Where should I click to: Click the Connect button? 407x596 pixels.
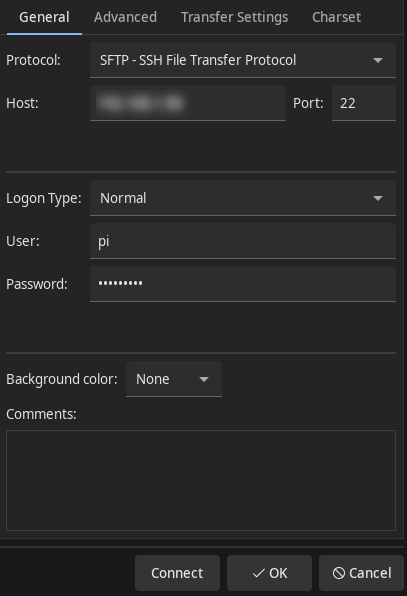click(177, 573)
